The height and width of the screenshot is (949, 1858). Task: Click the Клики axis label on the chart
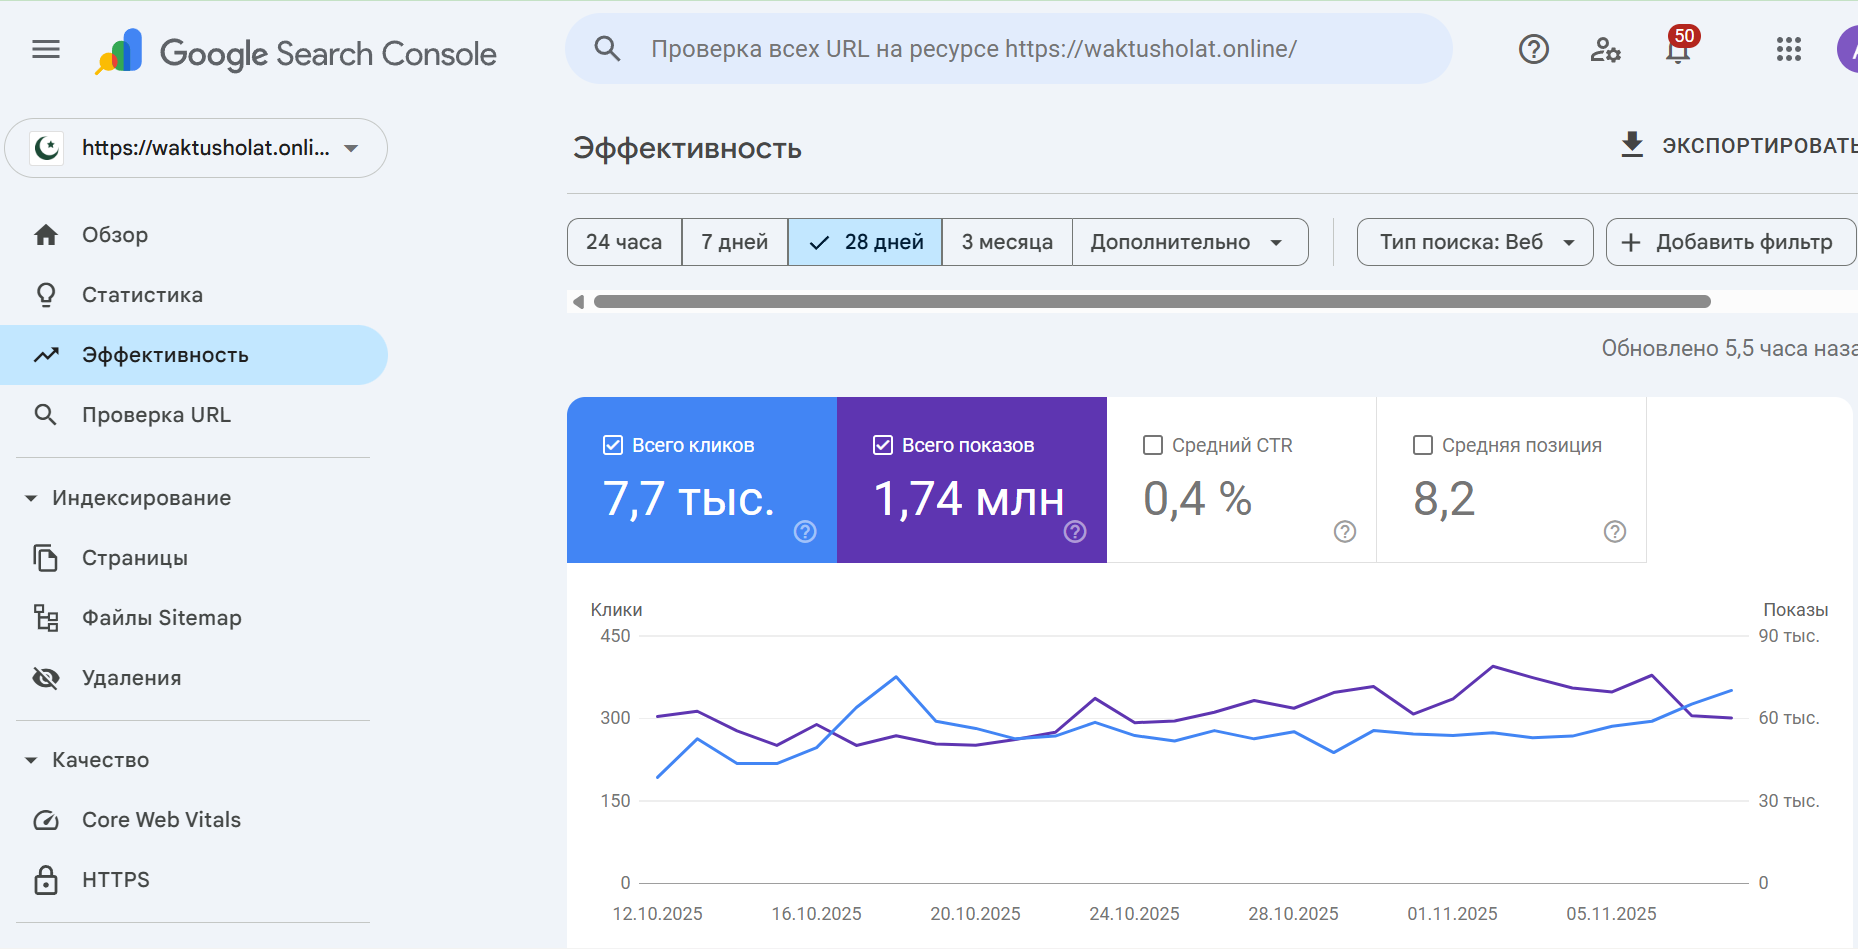[617, 610]
